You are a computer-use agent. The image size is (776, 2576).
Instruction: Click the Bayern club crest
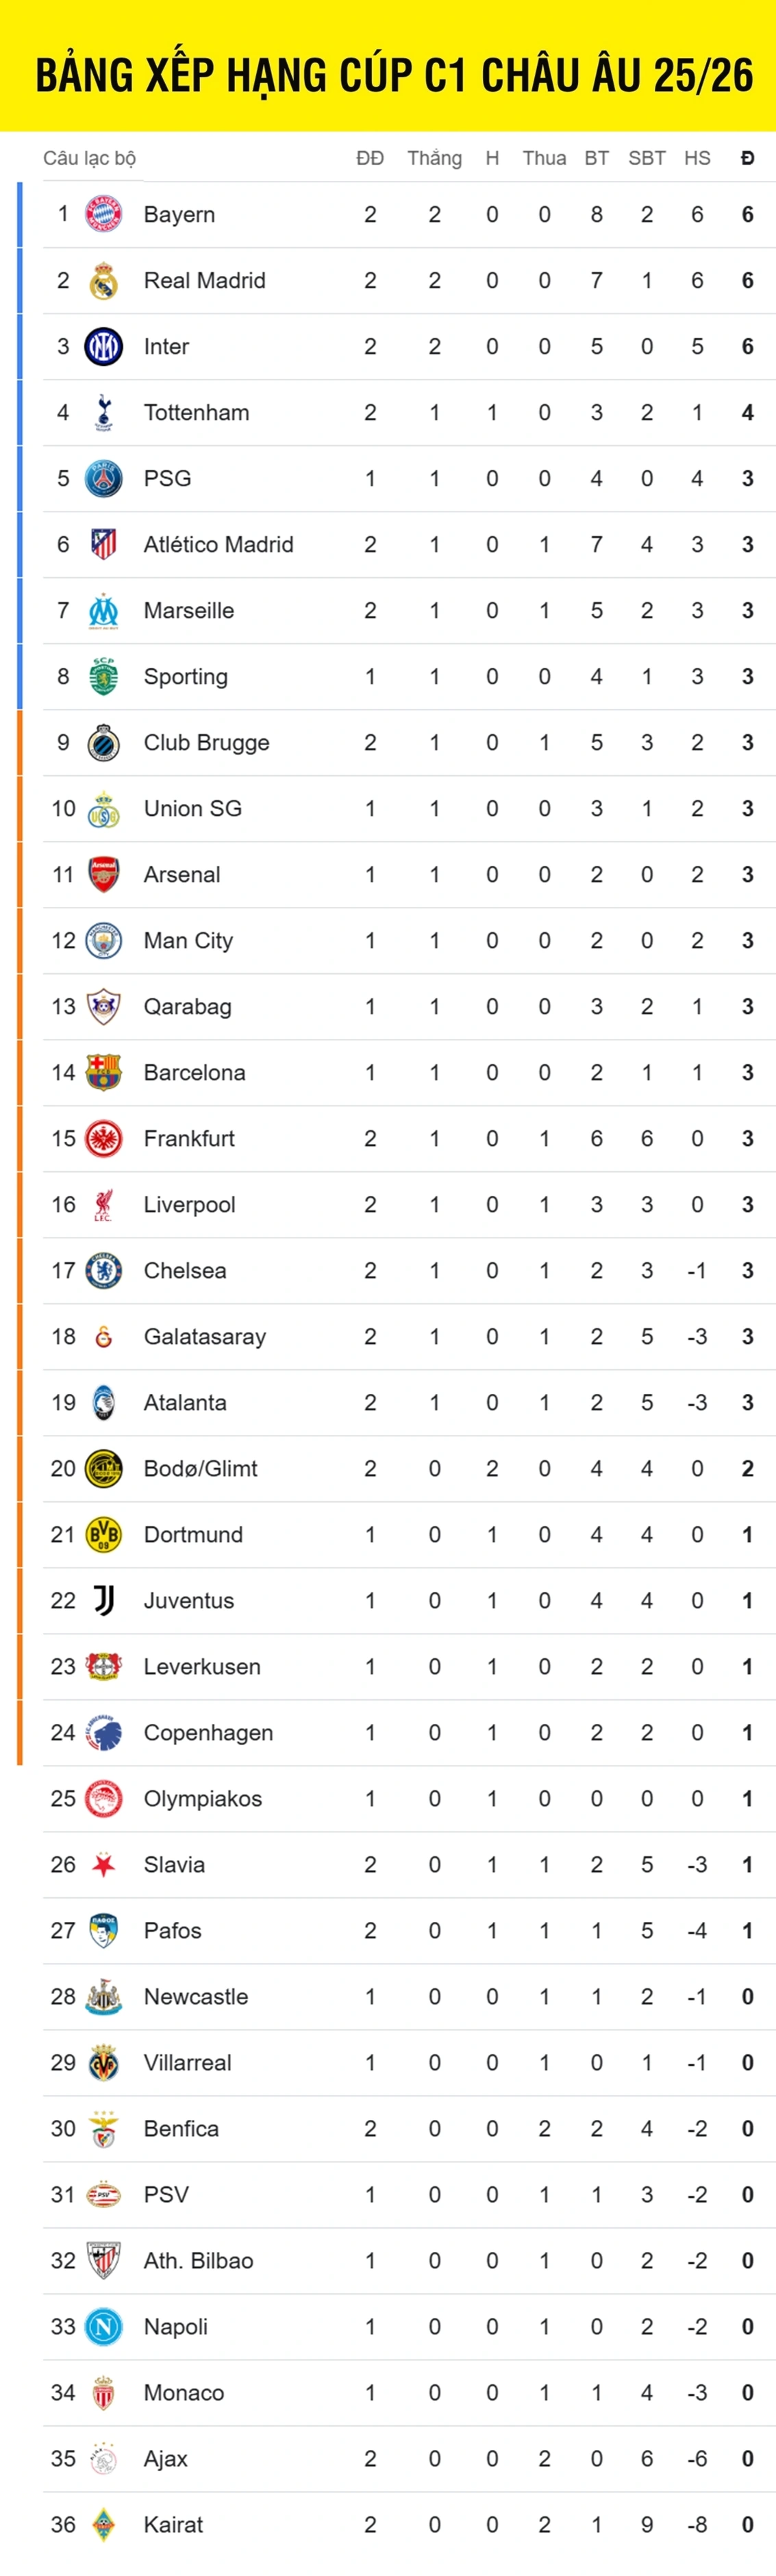(104, 214)
